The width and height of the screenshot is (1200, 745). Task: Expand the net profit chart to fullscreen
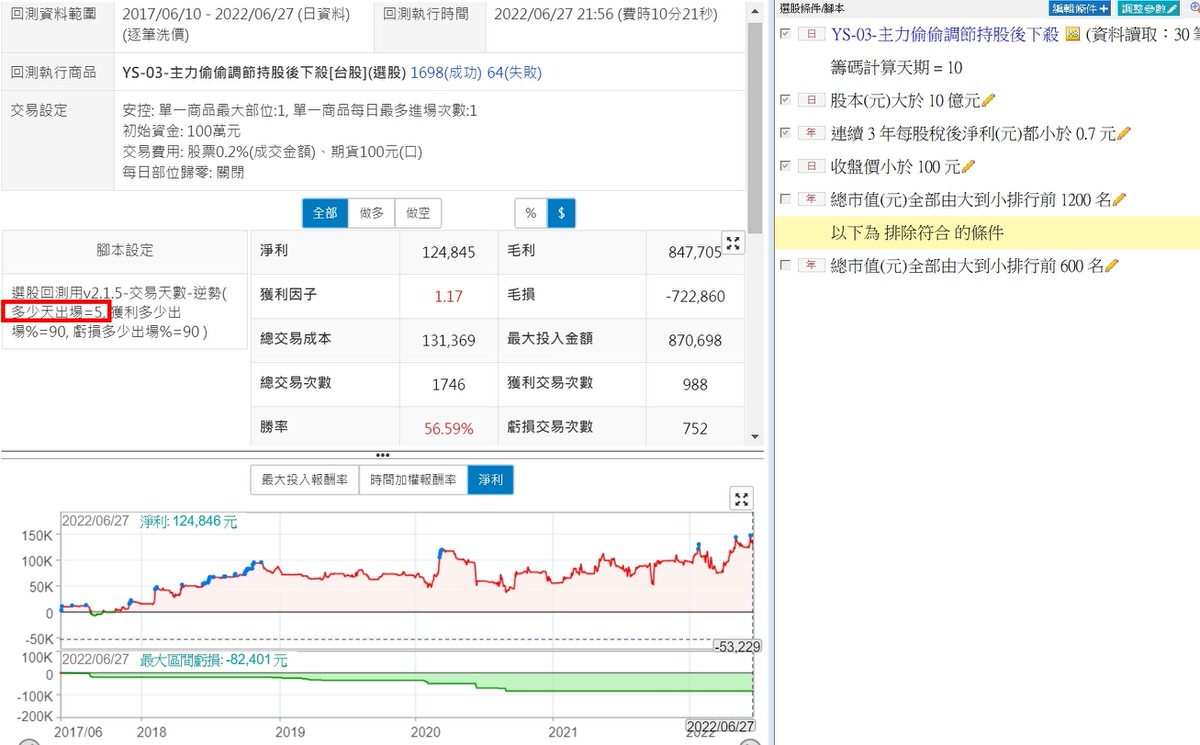pos(741,499)
